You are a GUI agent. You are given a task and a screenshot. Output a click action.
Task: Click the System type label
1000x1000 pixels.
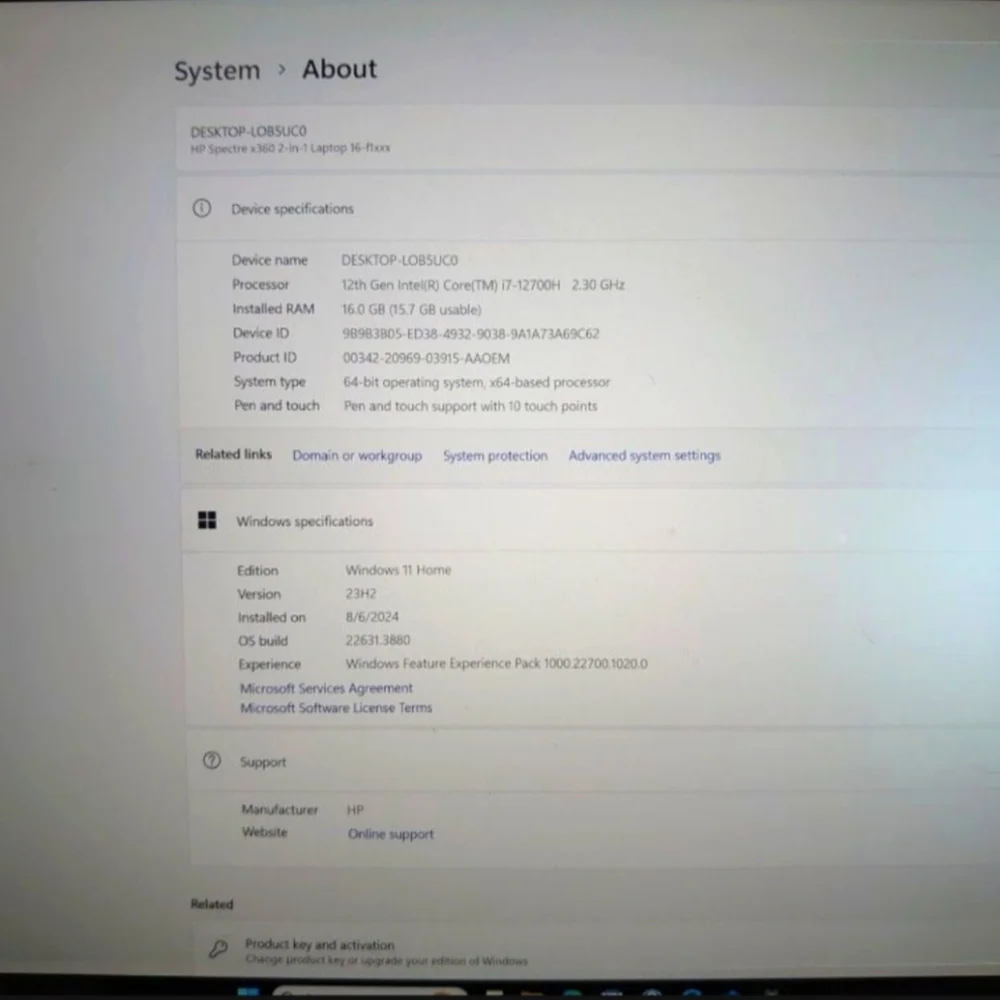(270, 382)
